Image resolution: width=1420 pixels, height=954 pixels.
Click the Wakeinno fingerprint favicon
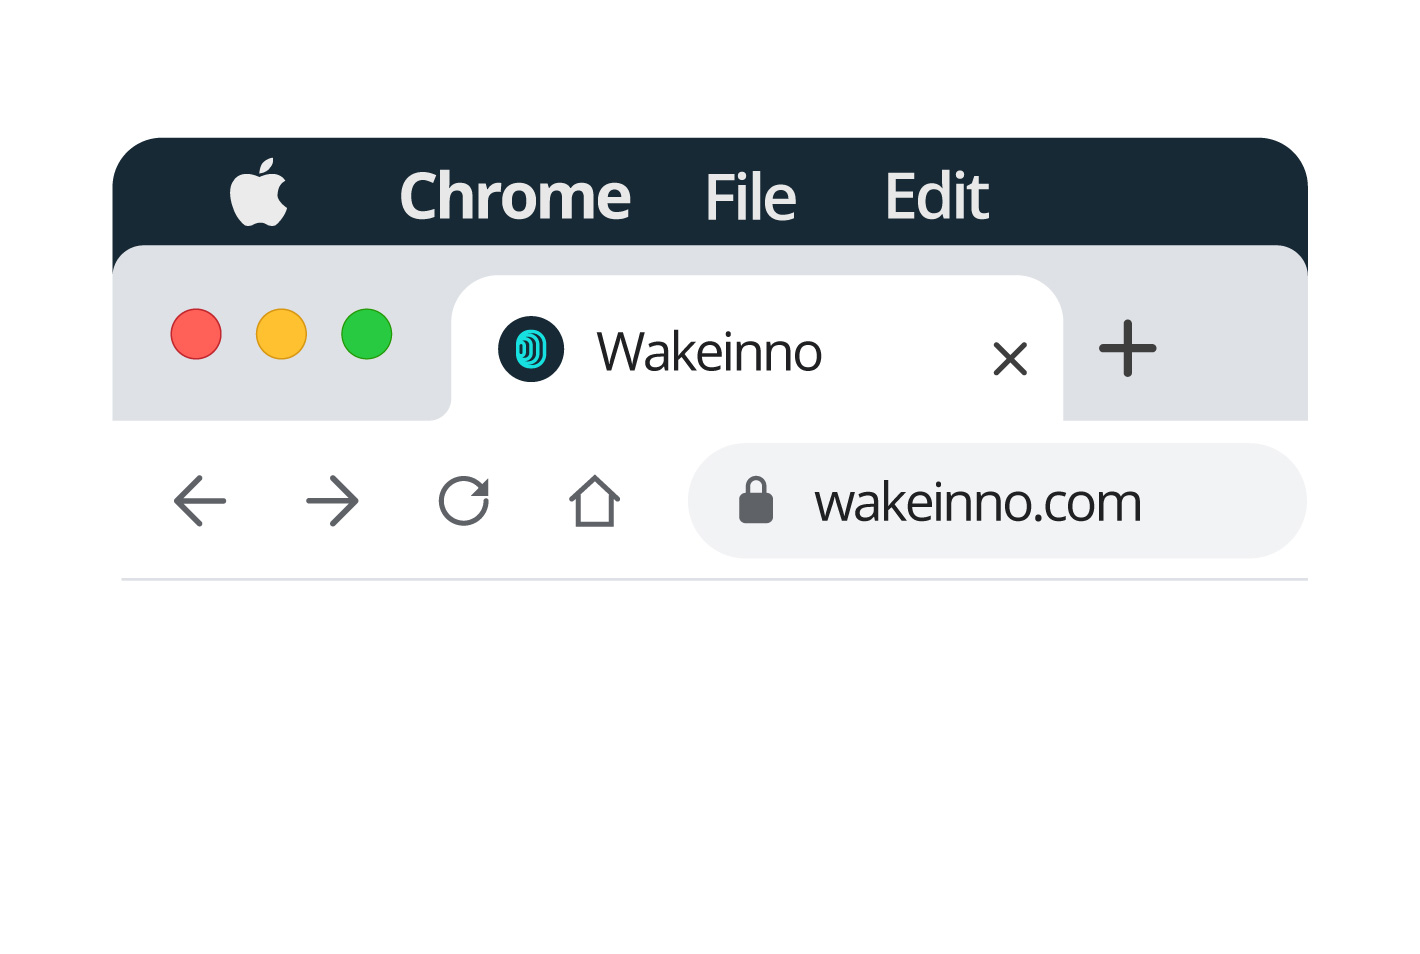point(531,349)
